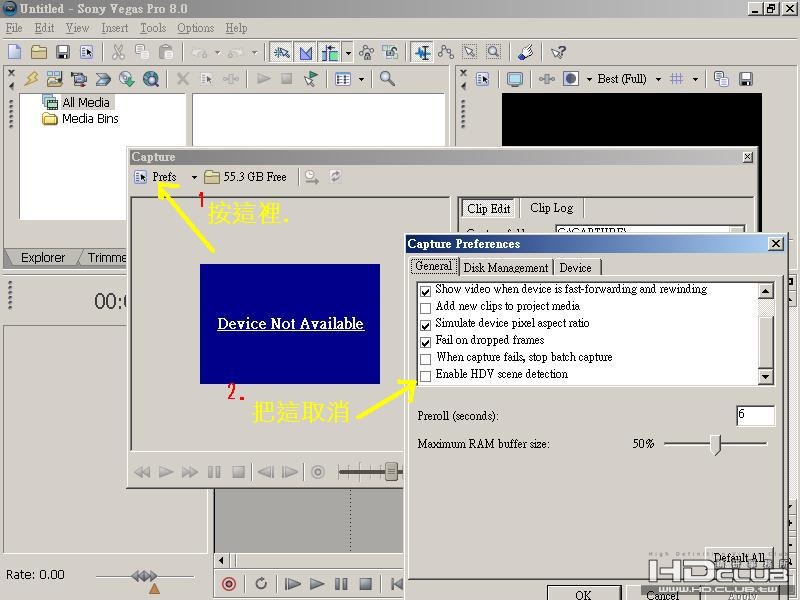Click the Paste clipboard icon
This screenshot has height=600, width=800.
[166, 52]
